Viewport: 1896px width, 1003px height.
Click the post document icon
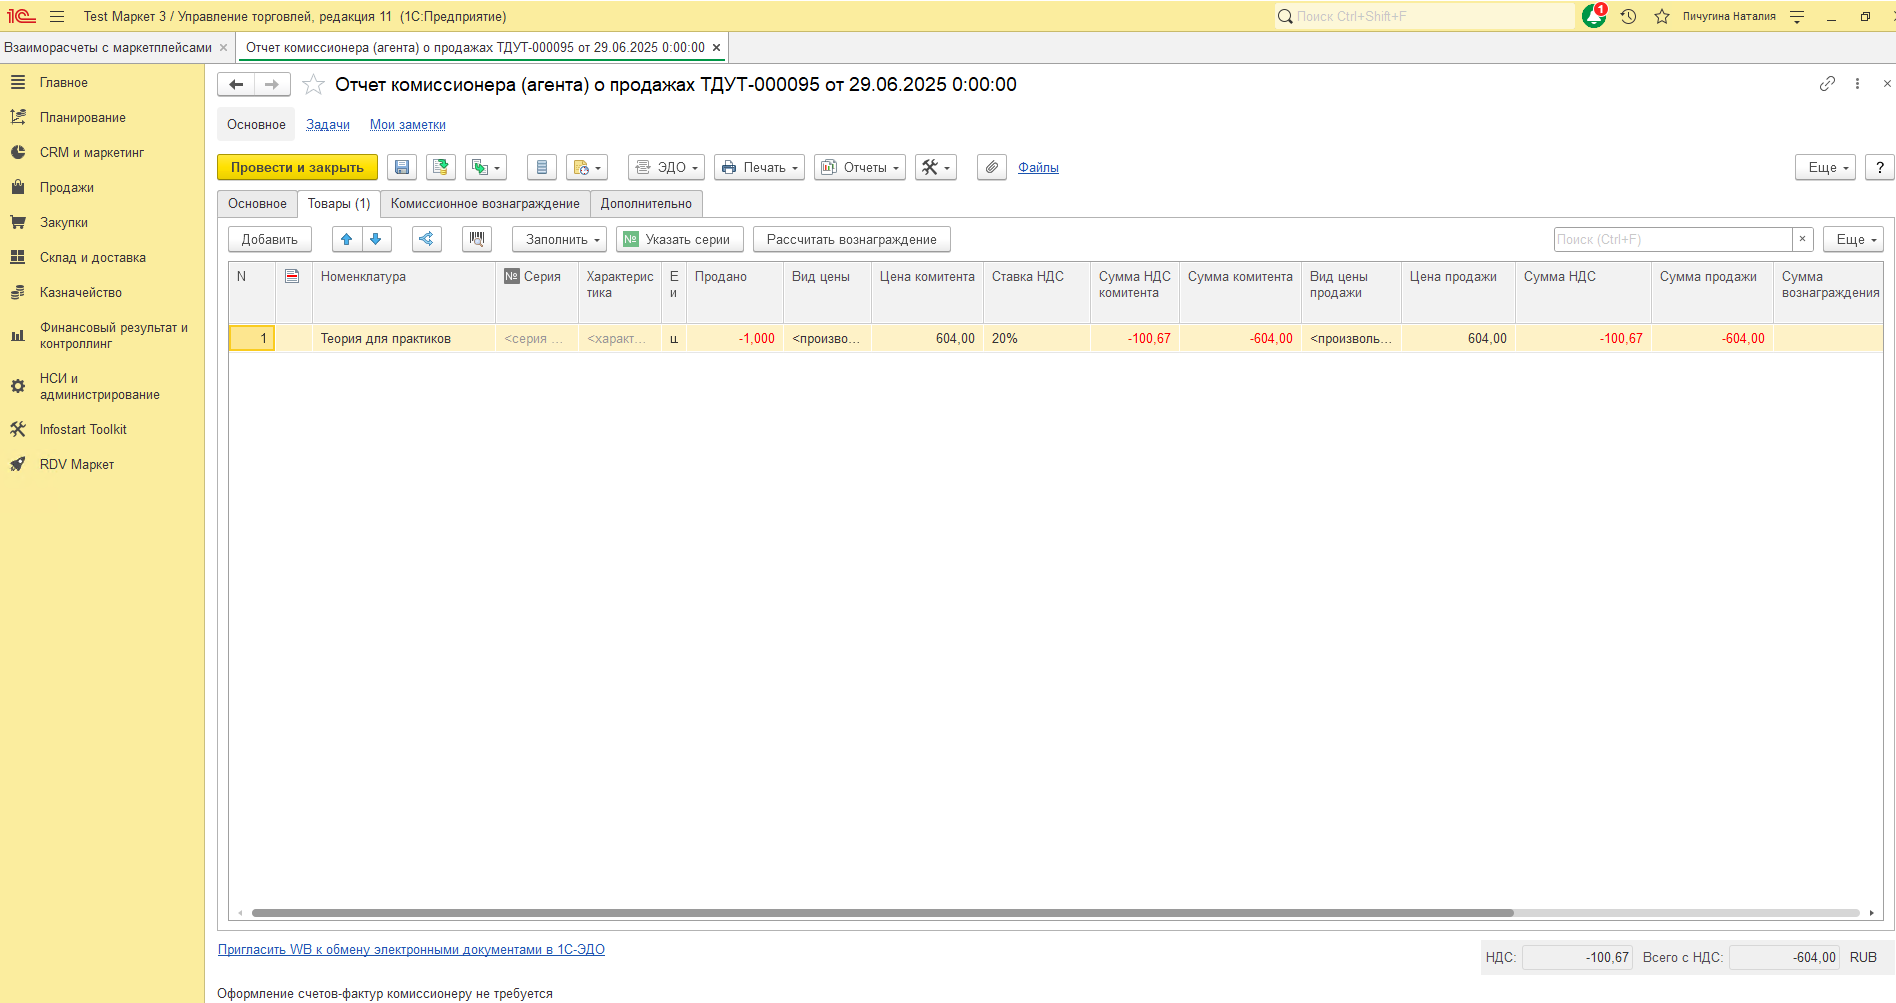[440, 168]
